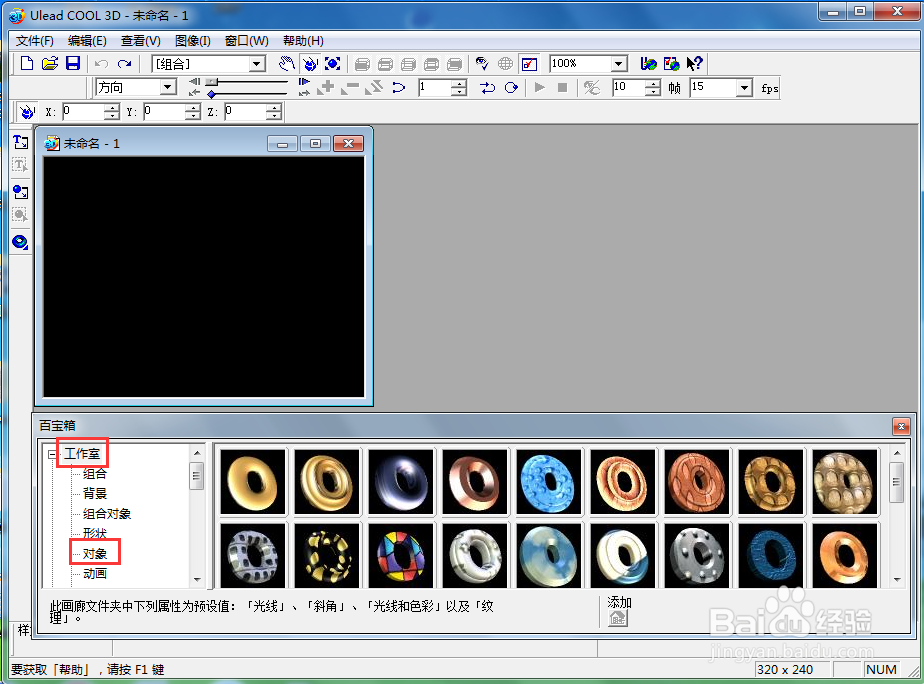Viewport: 924px width, 684px height.
Task: Increase the current frame number spinner
Action: (459, 84)
